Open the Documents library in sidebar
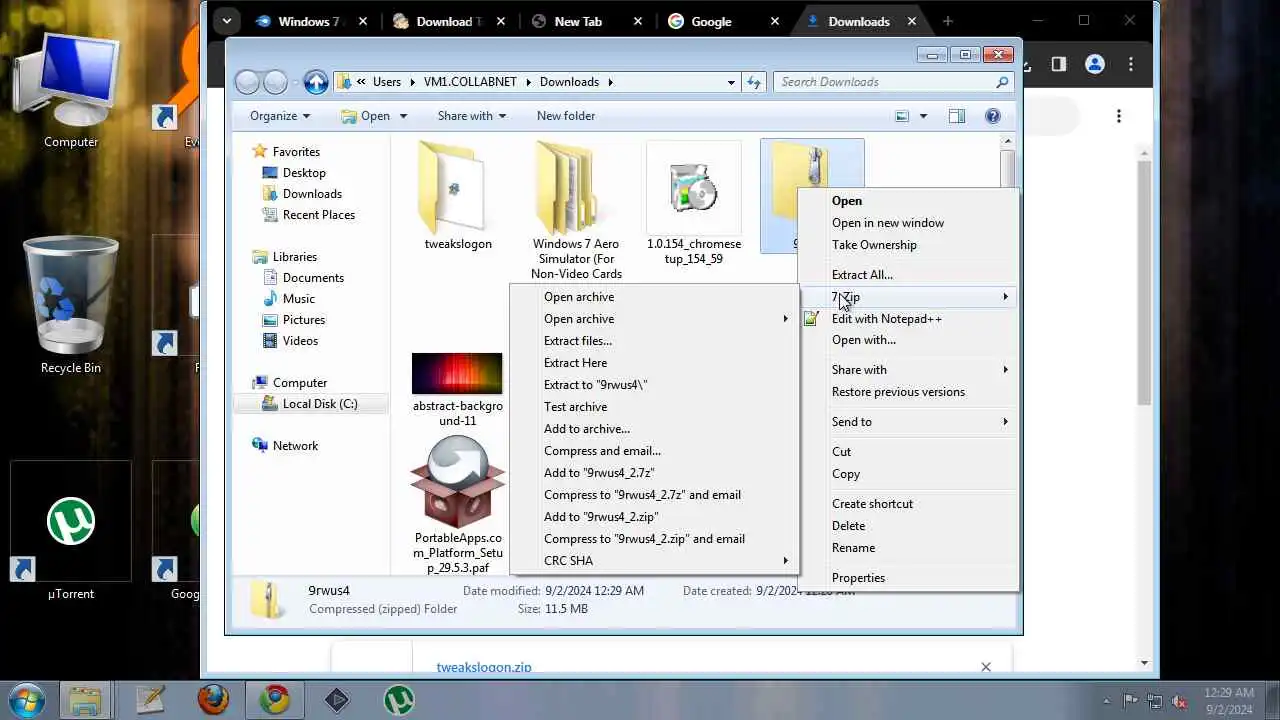This screenshot has width=1280, height=720. pos(313,278)
